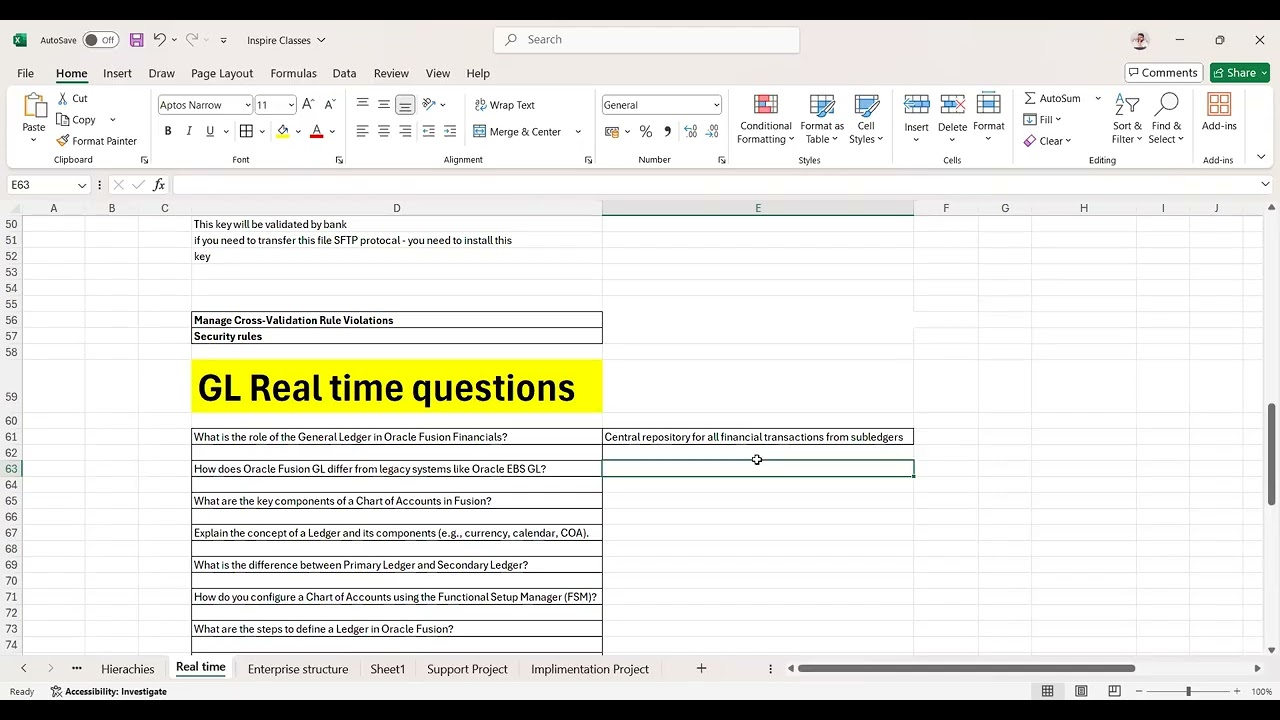The height and width of the screenshot is (720, 1280).
Task: Toggle italic formatting
Action: [x=189, y=131]
